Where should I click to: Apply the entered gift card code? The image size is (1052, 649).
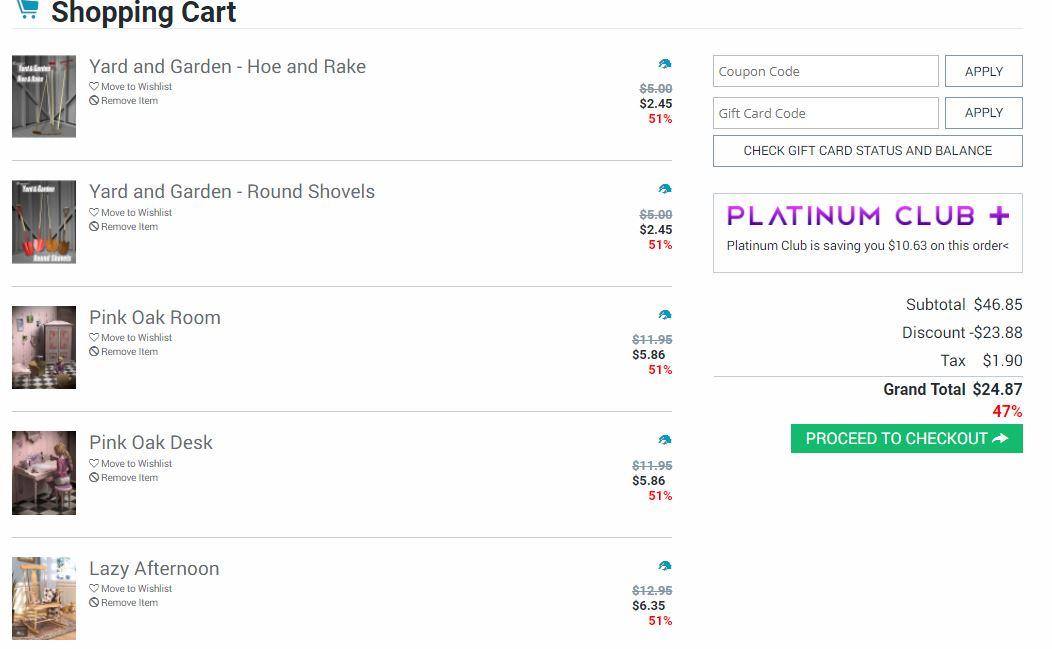pyautogui.click(x=983, y=113)
